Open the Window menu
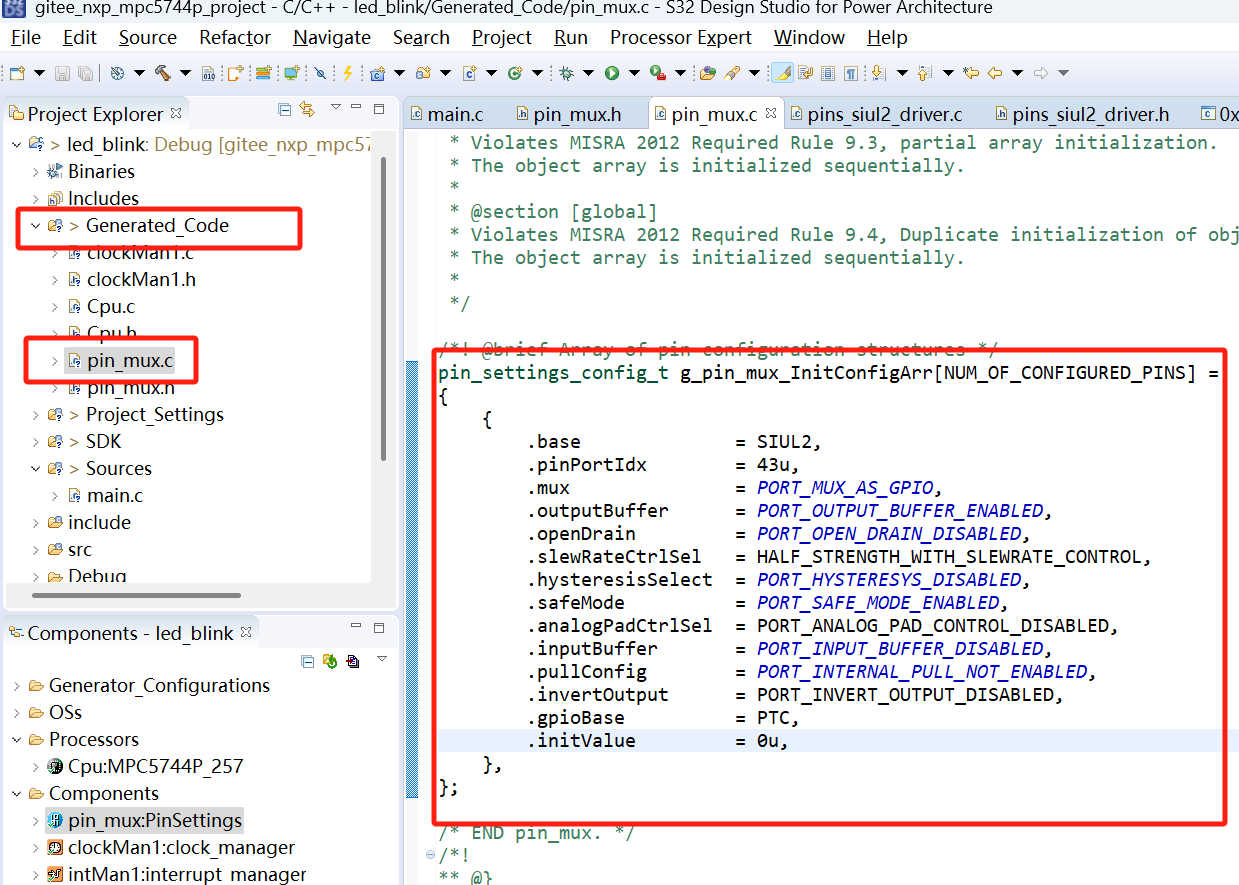1239x885 pixels. (x=809, y=38)
